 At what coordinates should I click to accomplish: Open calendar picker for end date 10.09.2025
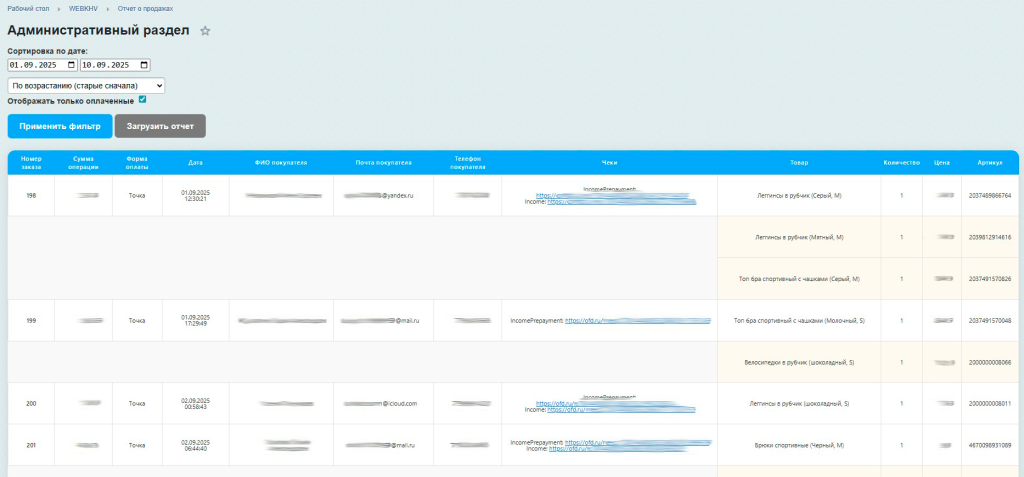click(x=144, y=65)
